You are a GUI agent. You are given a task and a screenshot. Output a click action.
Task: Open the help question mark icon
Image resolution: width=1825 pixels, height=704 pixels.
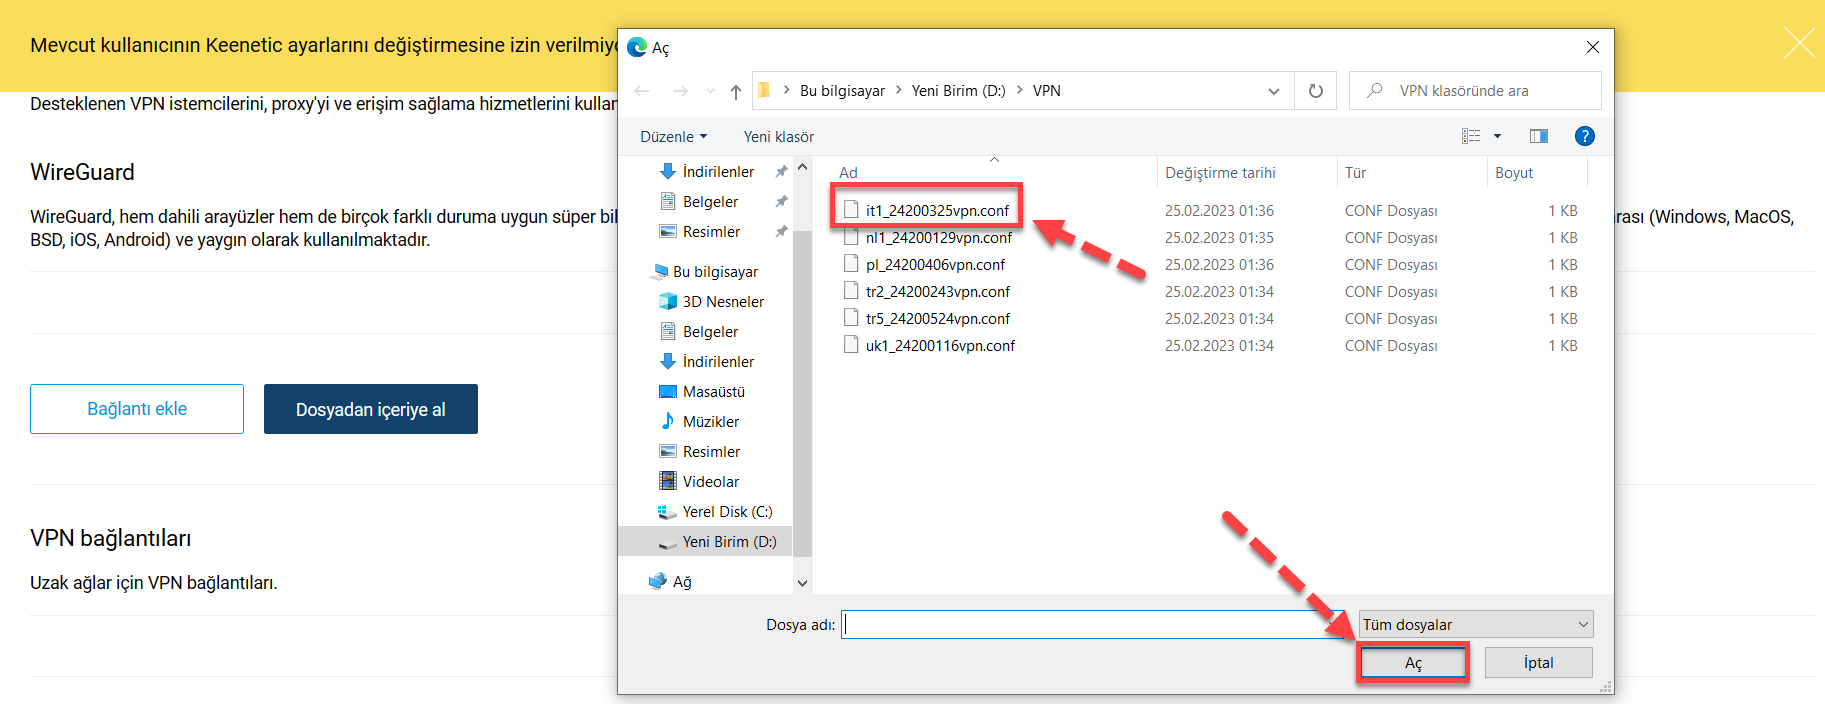pyautogui.click(x=1585, y=136)
